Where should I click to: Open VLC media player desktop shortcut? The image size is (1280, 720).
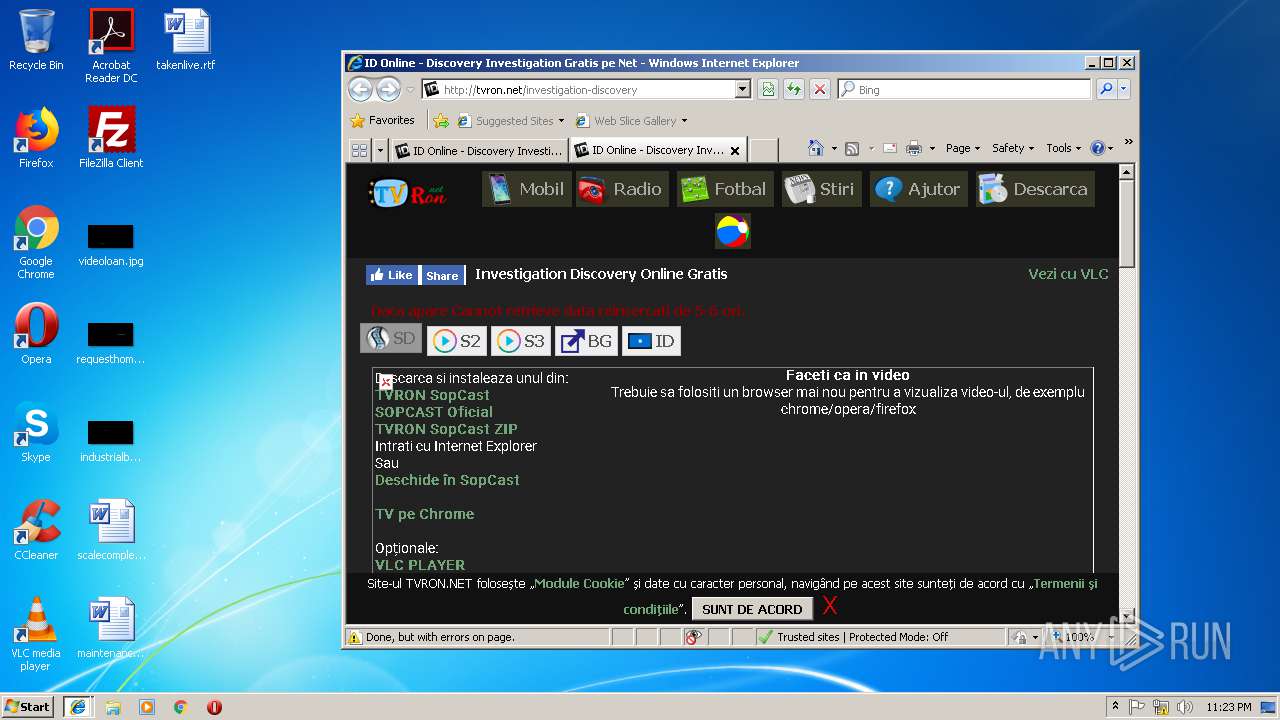pyautogui.click(x=36, y=634)
